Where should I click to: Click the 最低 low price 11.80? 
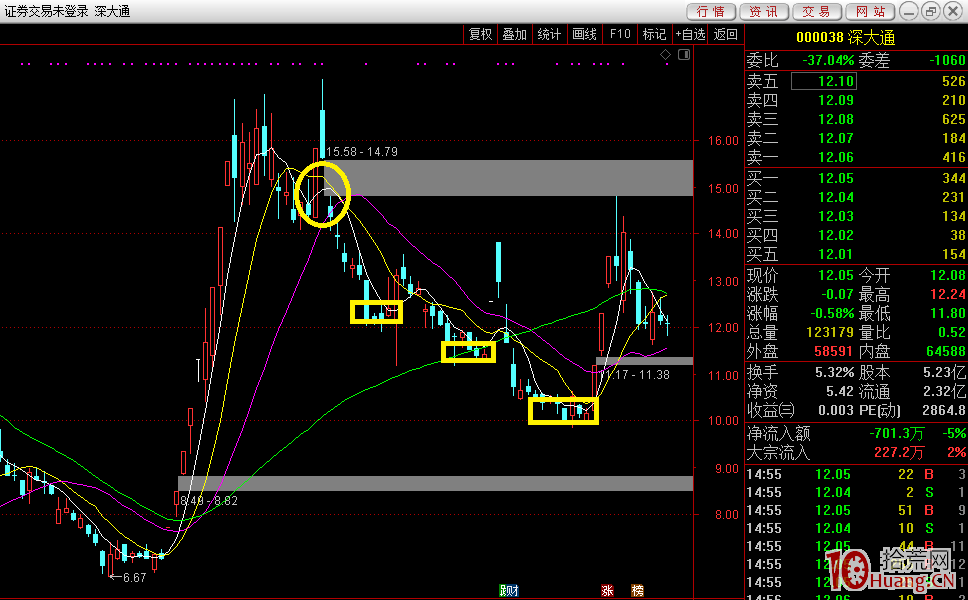948,314
